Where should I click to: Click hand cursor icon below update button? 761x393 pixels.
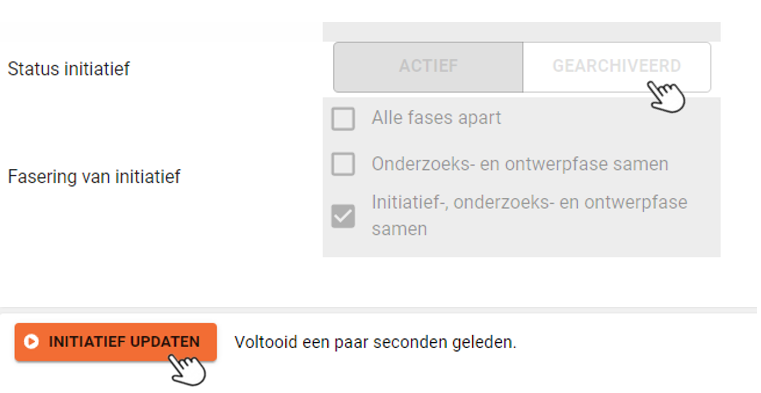(x=187, y=370)
